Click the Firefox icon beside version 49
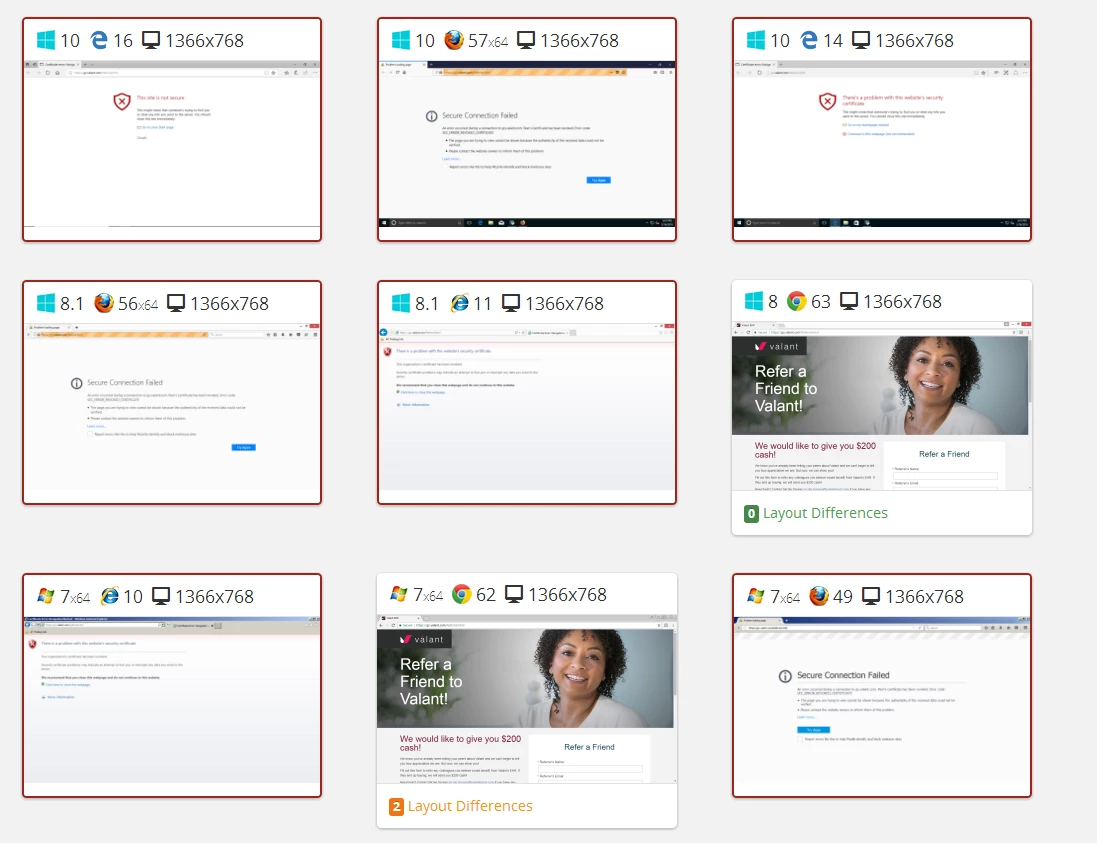Image resolution: width=1097 pixels, height=843 pixels. (x=819, y=596)
